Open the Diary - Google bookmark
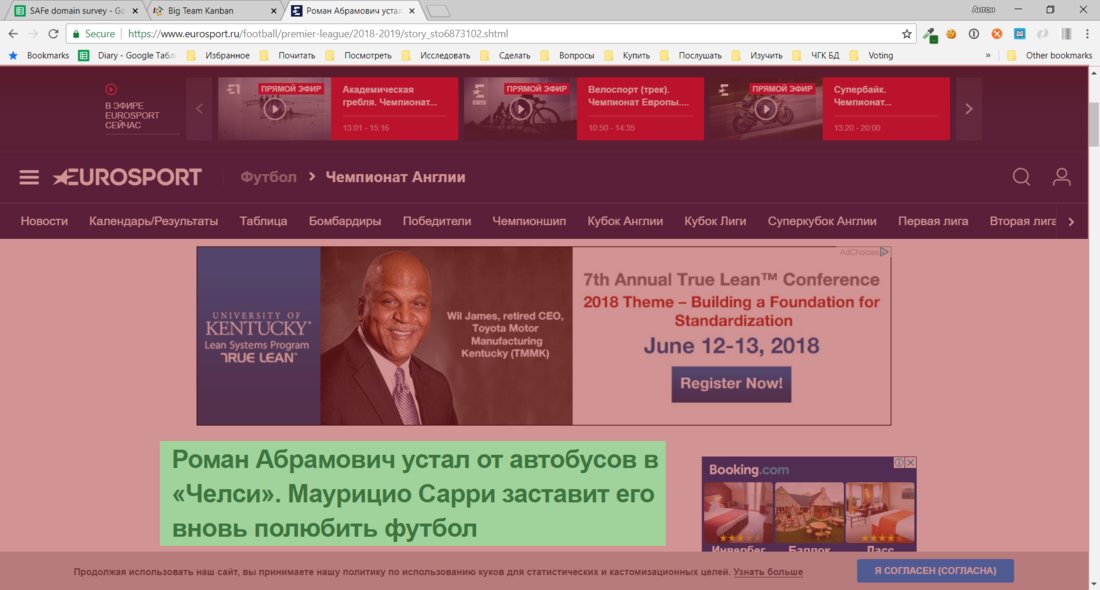The image size is (1100, 590). [126, 55]
